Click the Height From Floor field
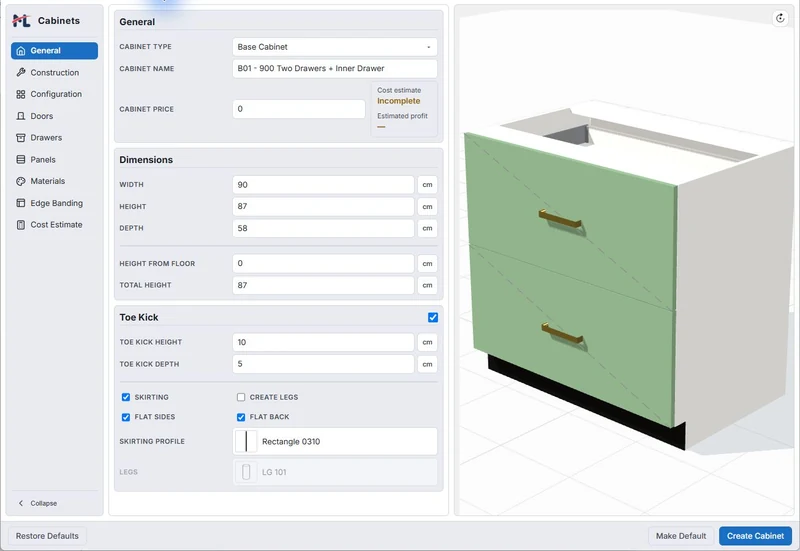Screen dimensions: 800x551 point(323,264)
